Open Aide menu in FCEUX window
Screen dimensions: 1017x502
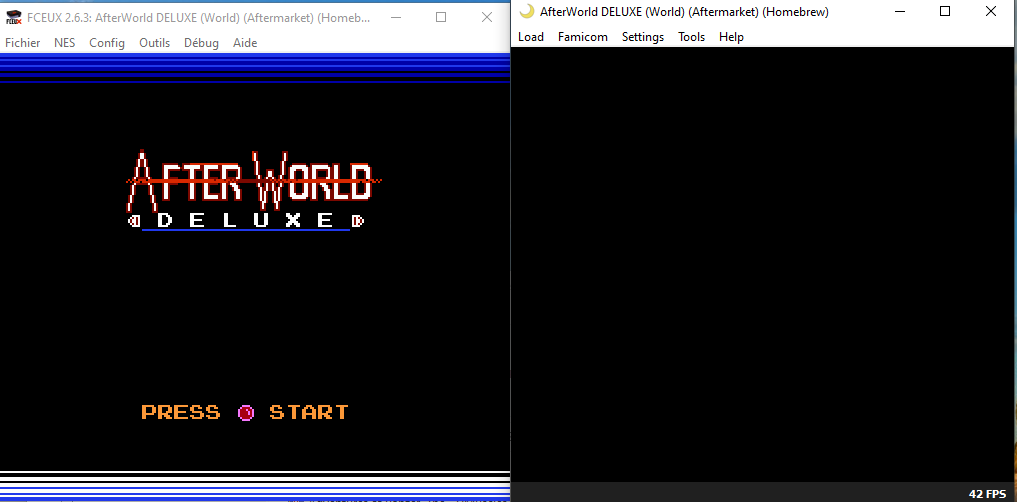tap(245, 43)
